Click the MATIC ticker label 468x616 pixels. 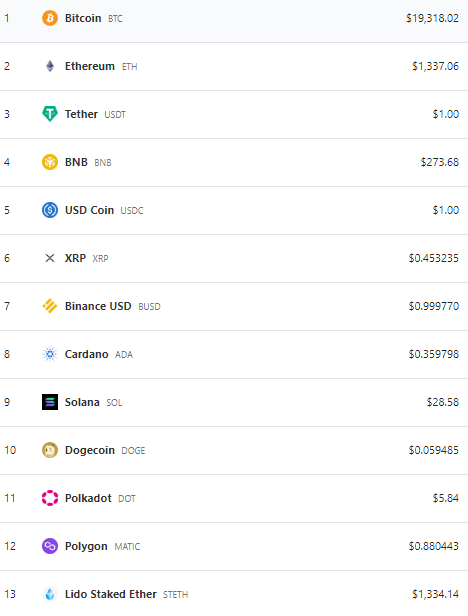[x=127, y=546]
